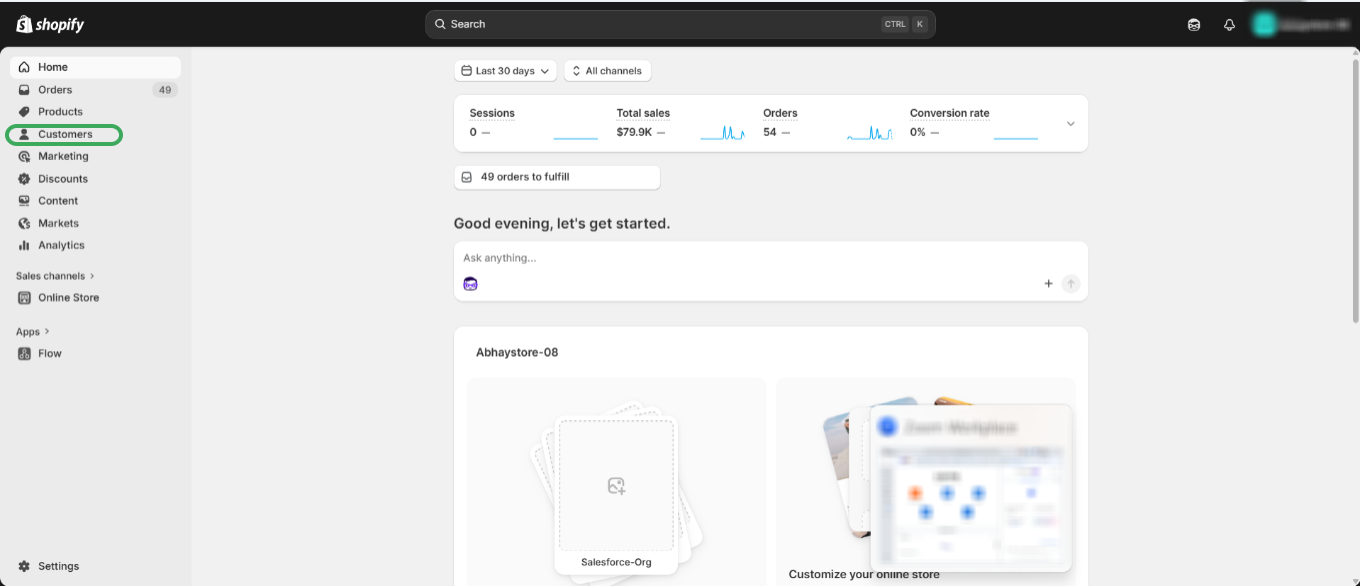Expand the metrics card chevron
The width and height of the screenshot is (1360, 586).
point(1070,124)
